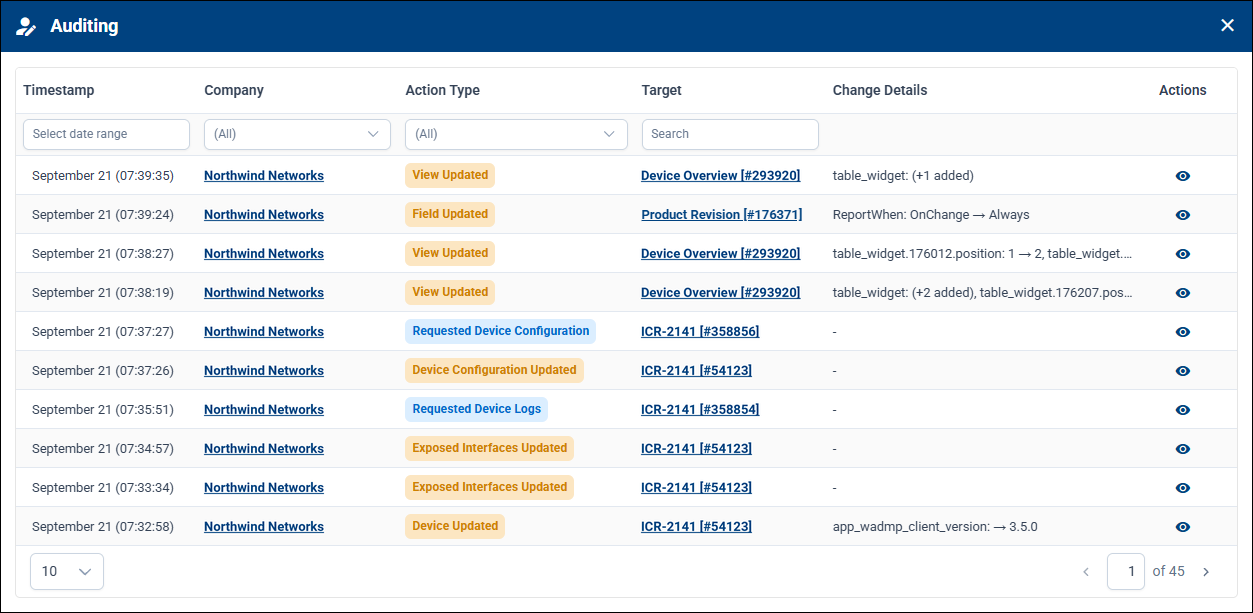Open Northwind Networks link in 07:39:24 row

(264, 215)
